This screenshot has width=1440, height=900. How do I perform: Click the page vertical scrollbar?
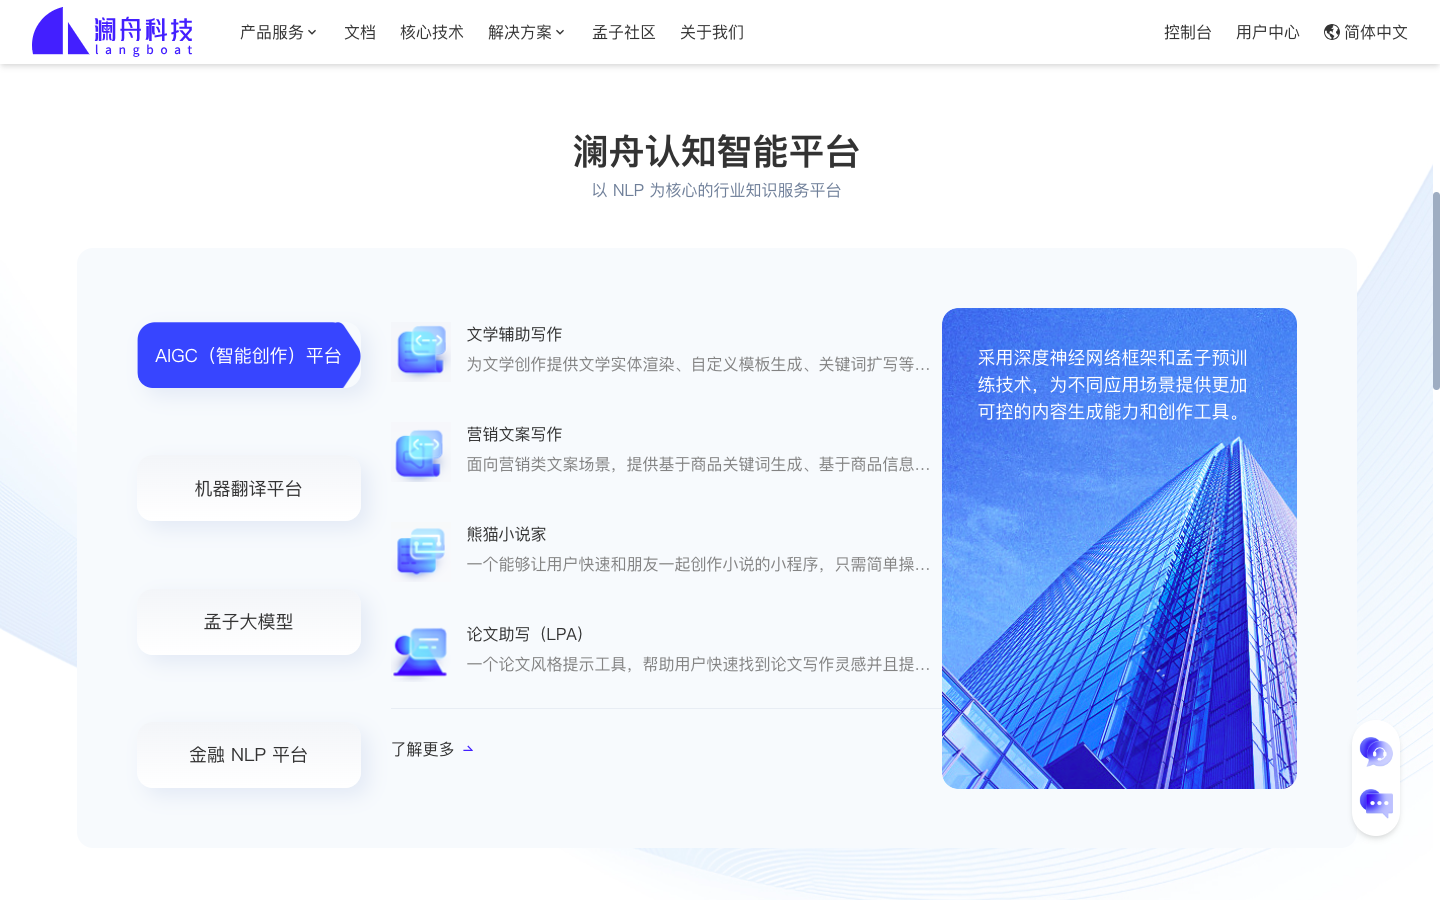click(1436, 290)
